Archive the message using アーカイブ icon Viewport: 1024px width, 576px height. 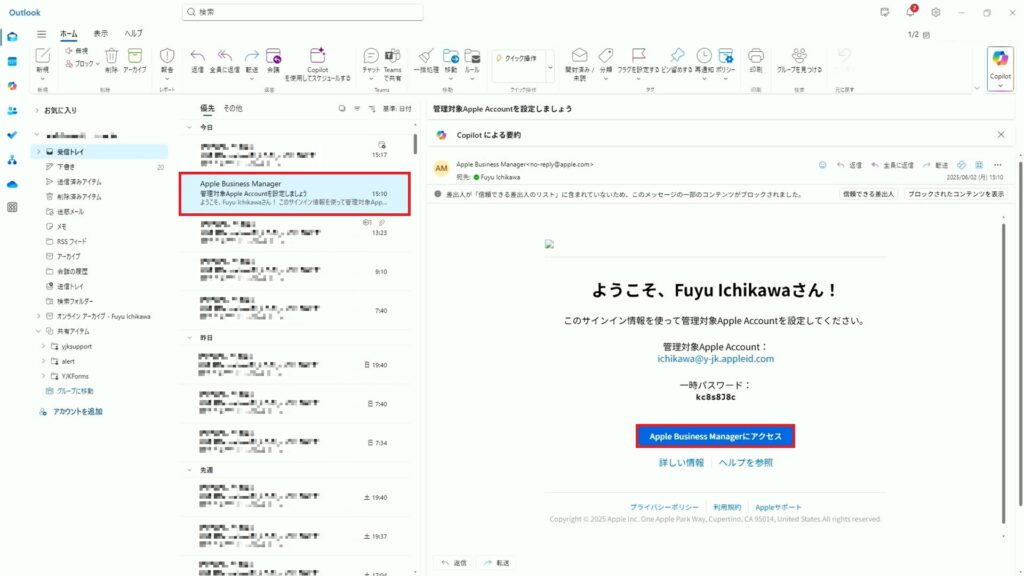(135, 56)
